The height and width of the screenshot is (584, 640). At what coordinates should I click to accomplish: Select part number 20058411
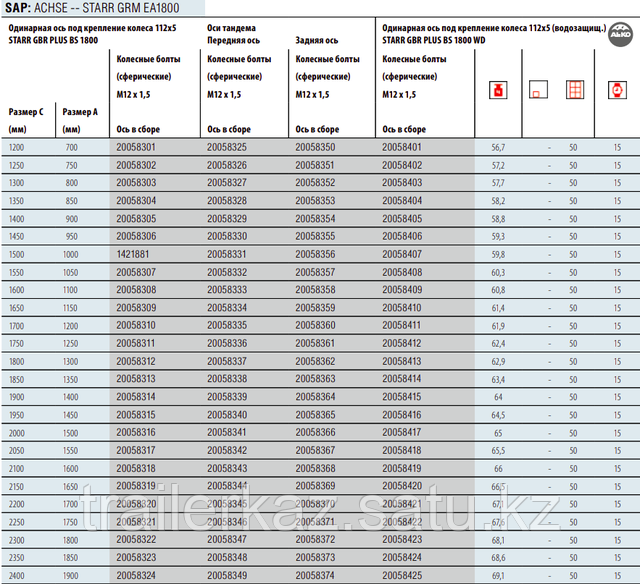(401, 325)
